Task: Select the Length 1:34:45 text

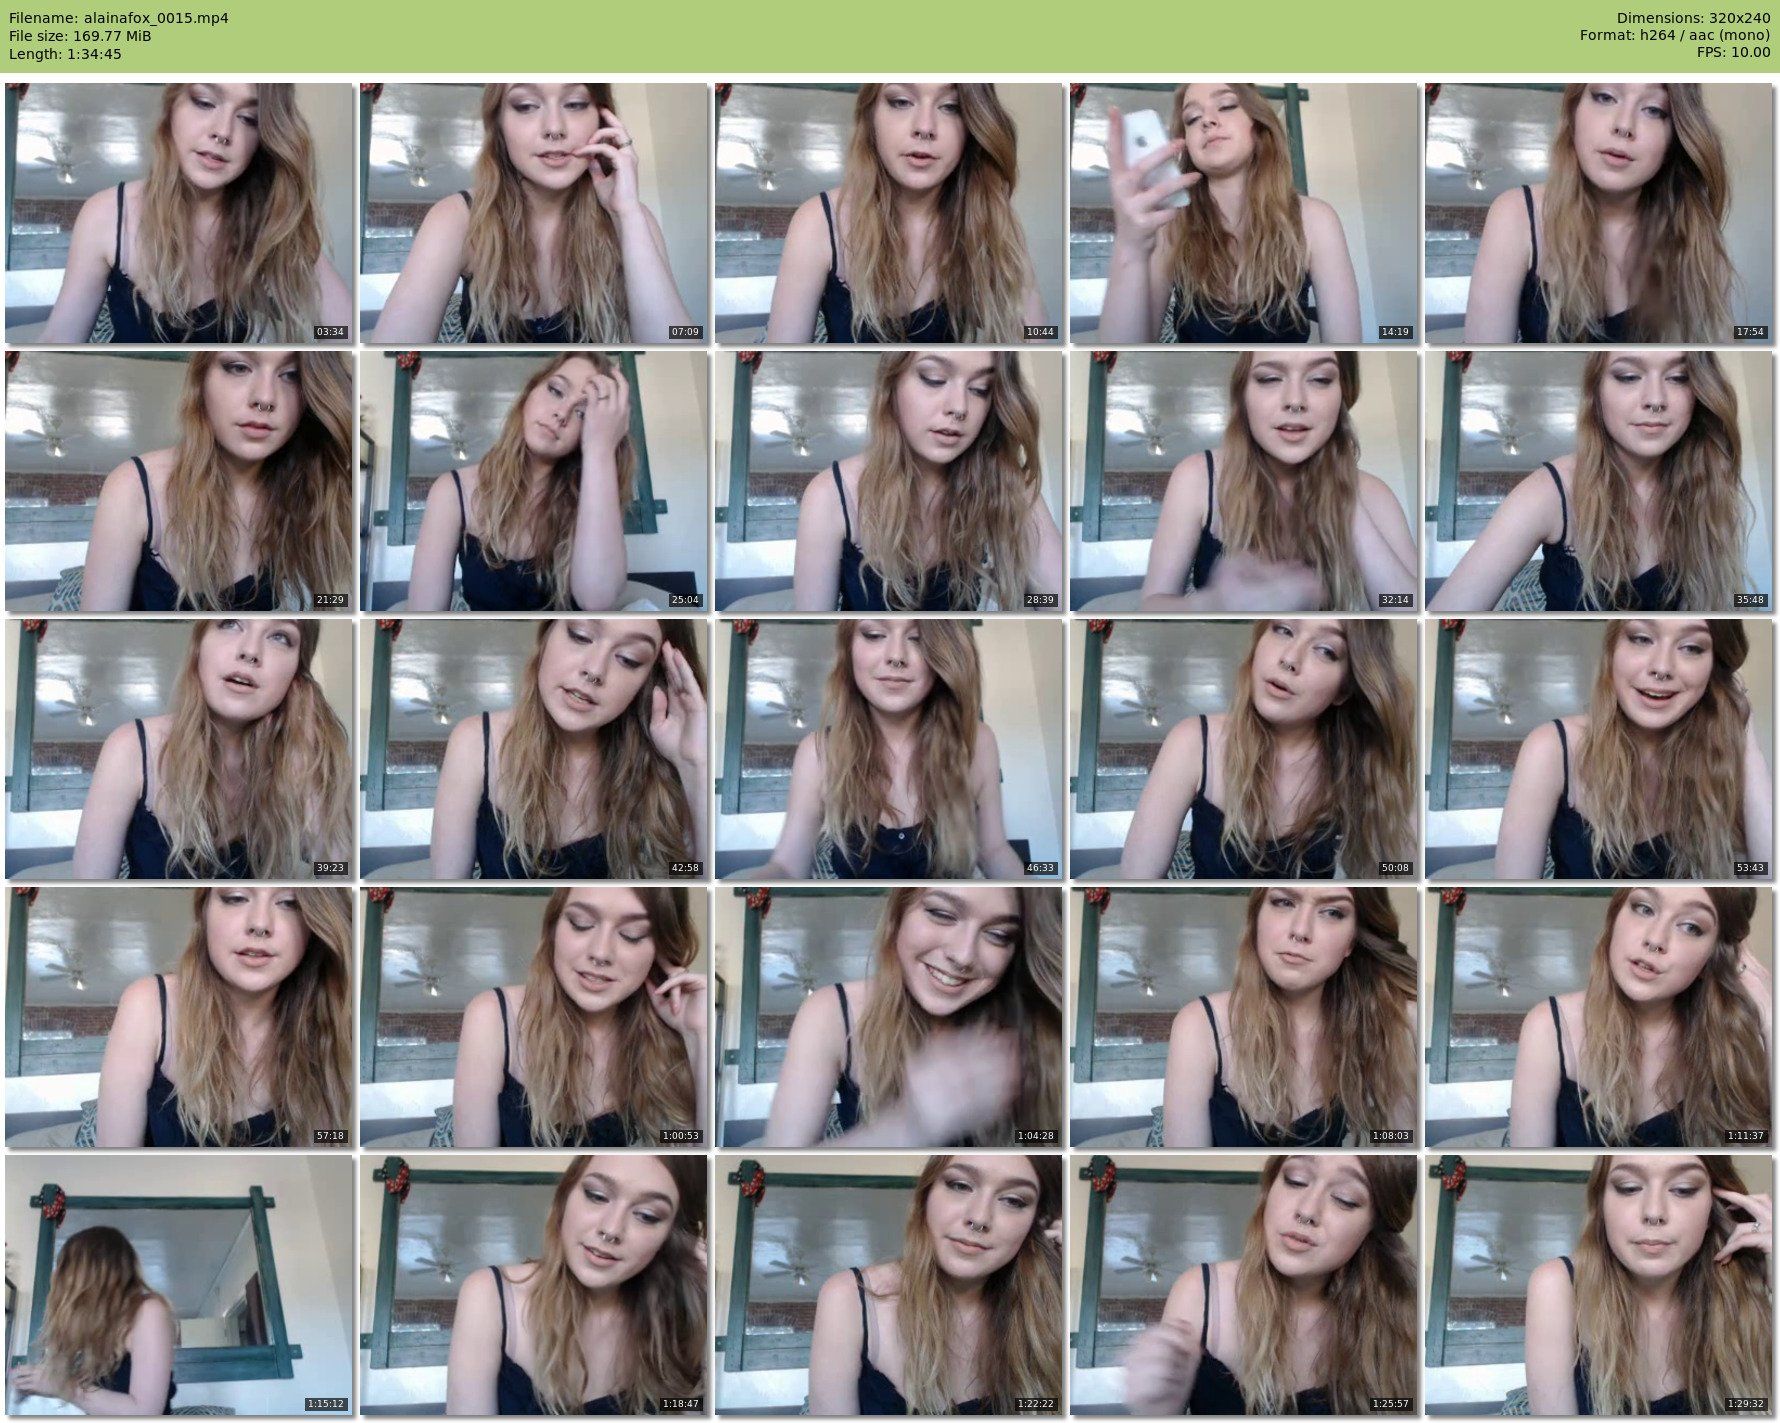Action: point(65,54)
